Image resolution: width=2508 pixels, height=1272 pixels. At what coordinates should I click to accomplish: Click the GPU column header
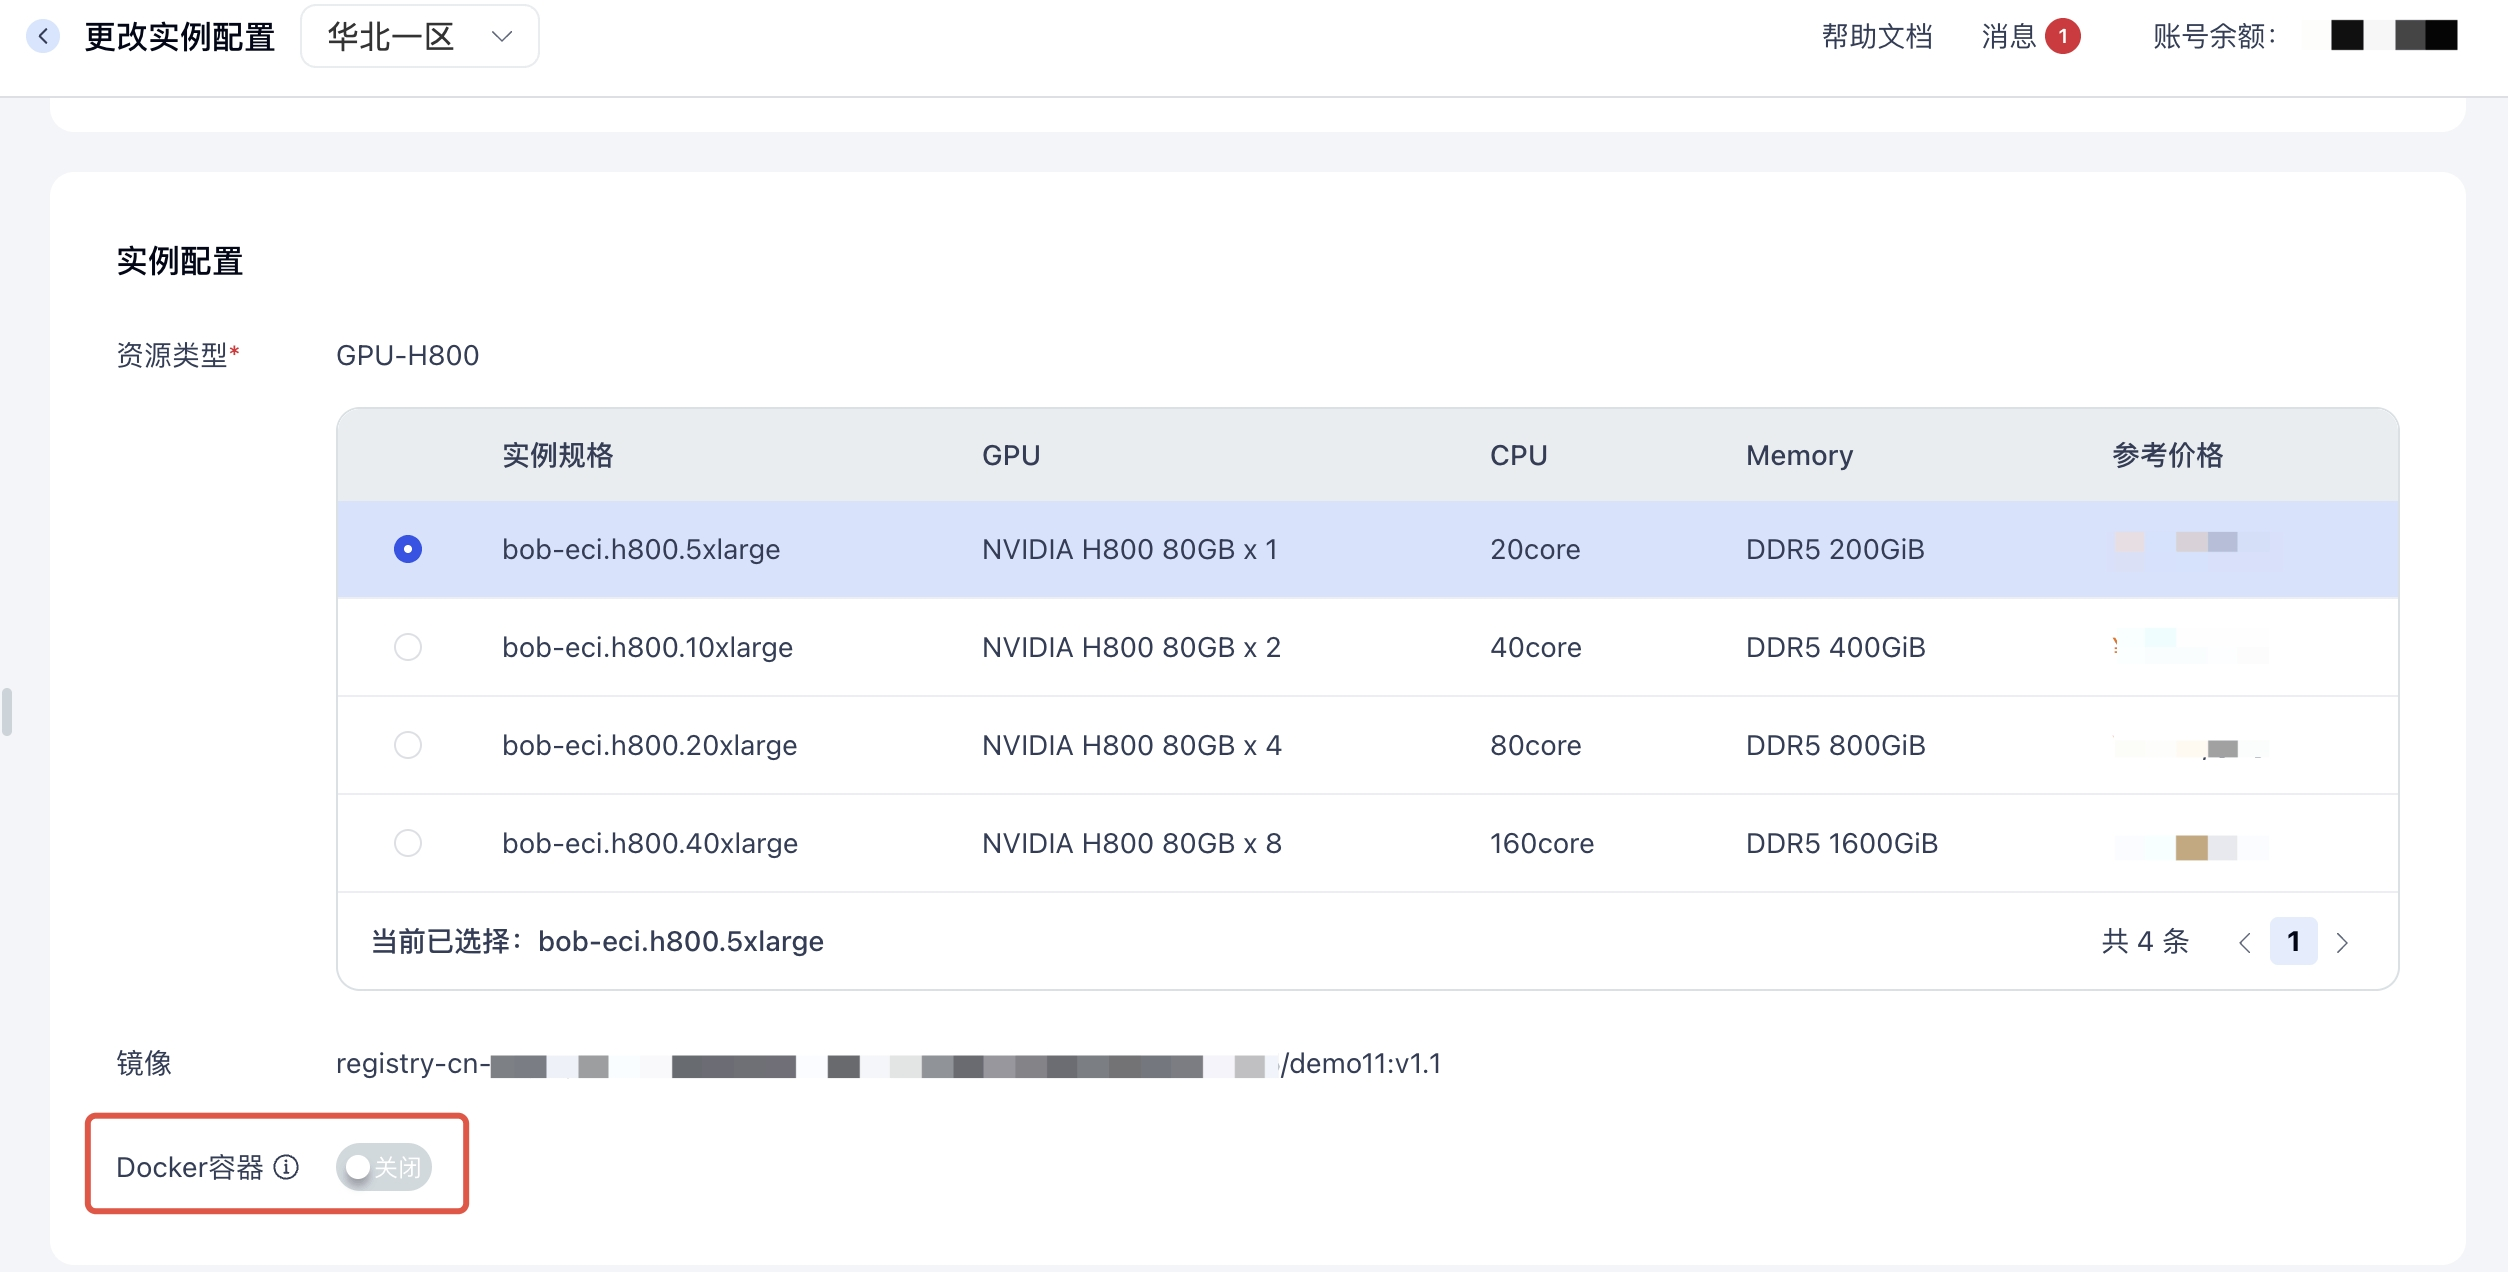pyautogui.click(x=1011, y=455)
